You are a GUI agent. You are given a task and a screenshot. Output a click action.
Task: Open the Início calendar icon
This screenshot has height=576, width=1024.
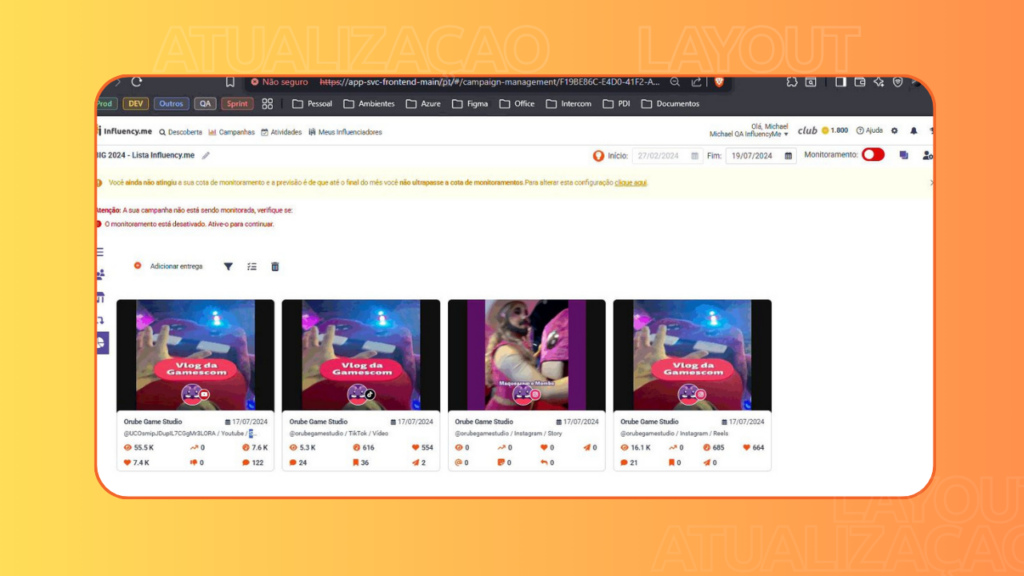click(695, 156)
